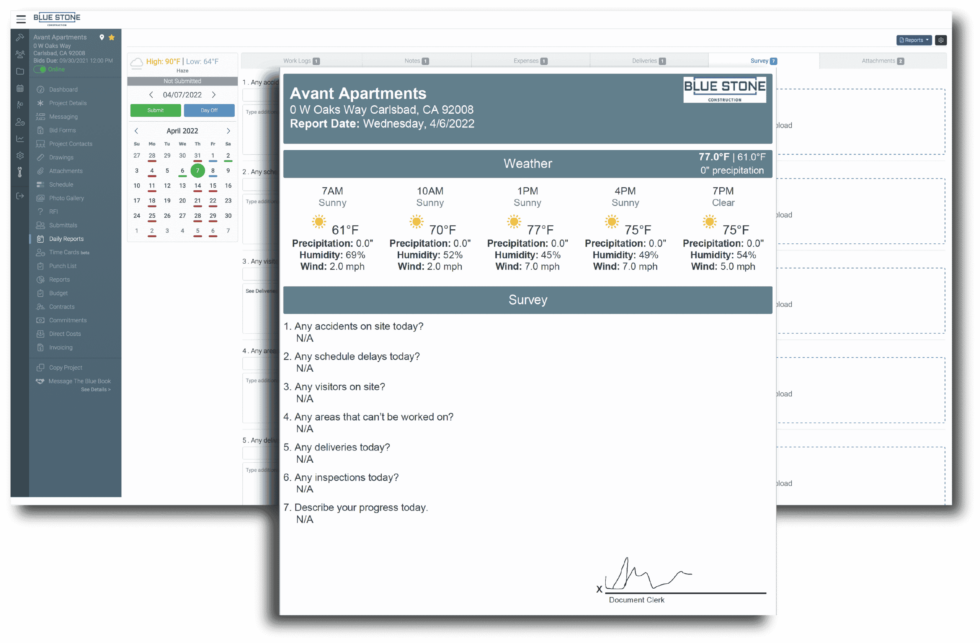Screen dimensions: 980x643
Task: Toggle the star favorite on Avant Apartments
Action: click(x=111, y=37)
